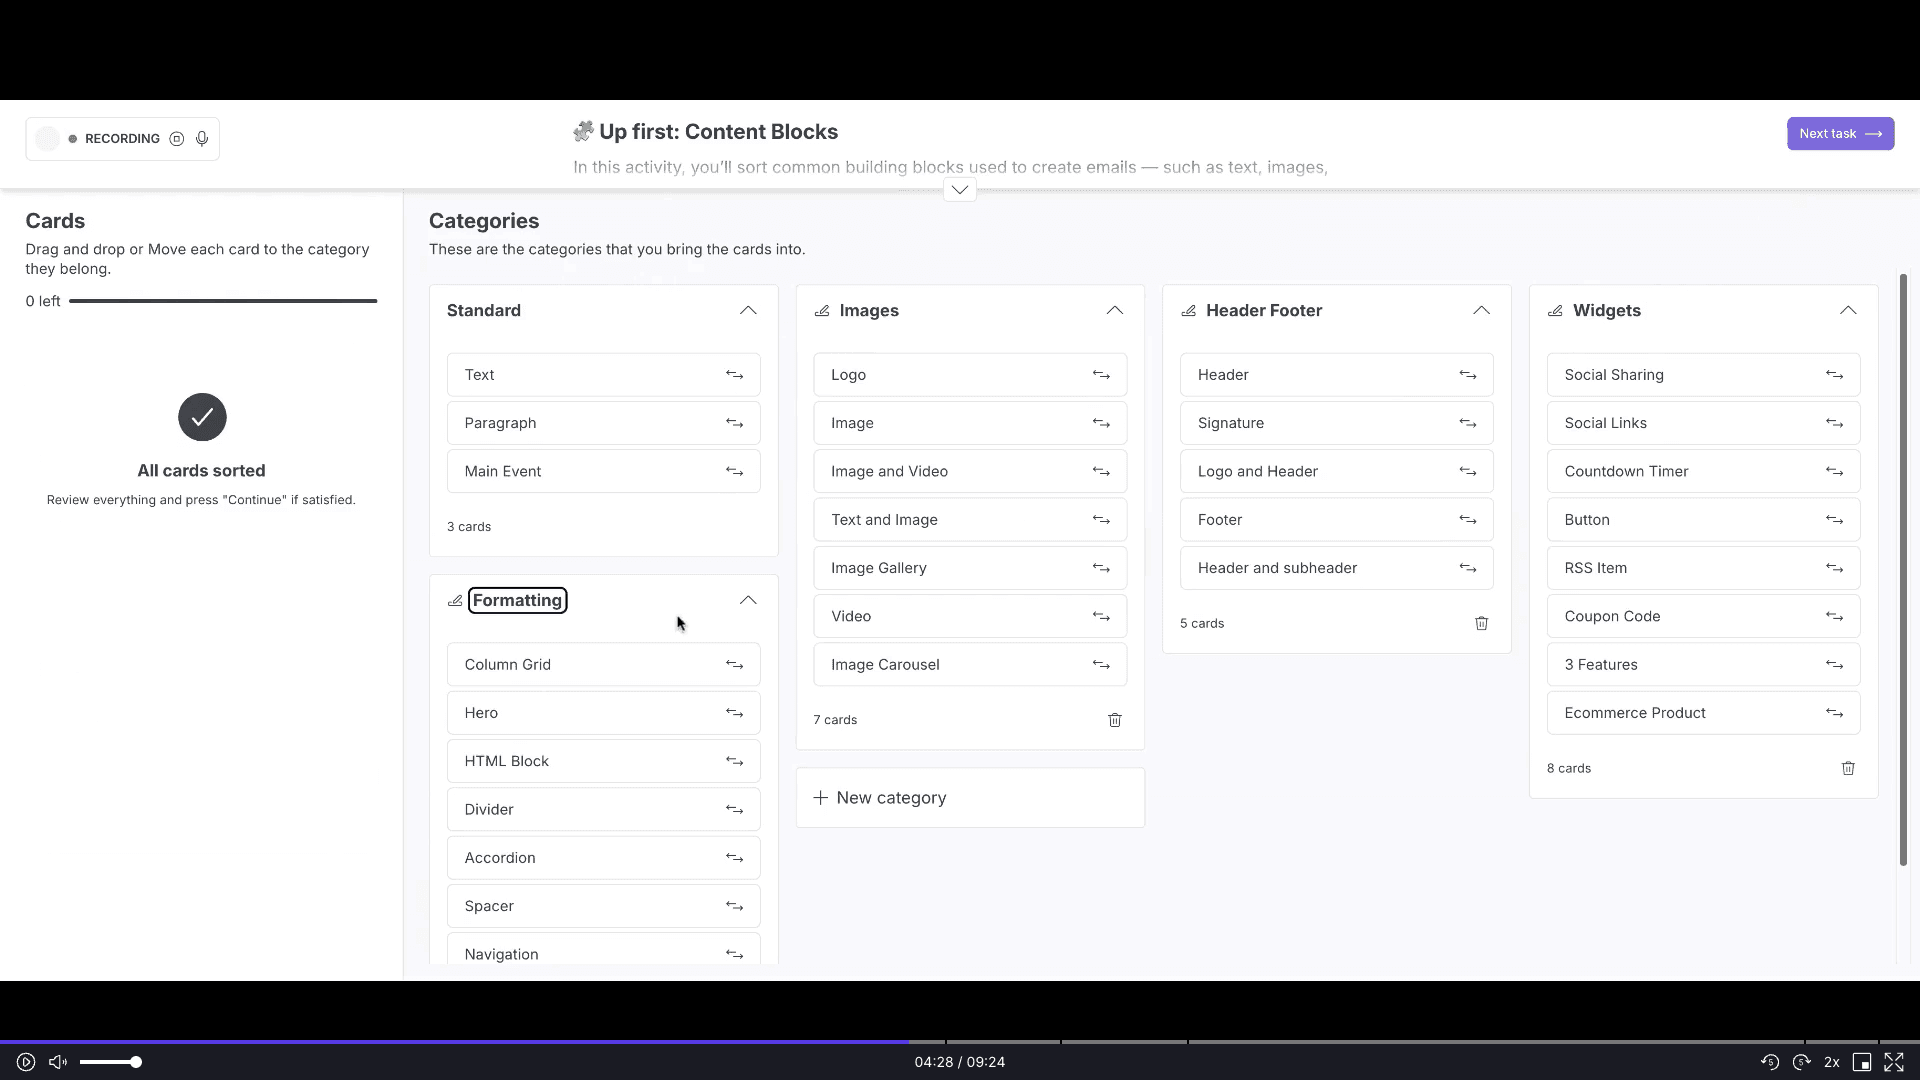Rename Widgets category using edit pencil icon
The image size is (1920, 1080).
pos(1555,311)
